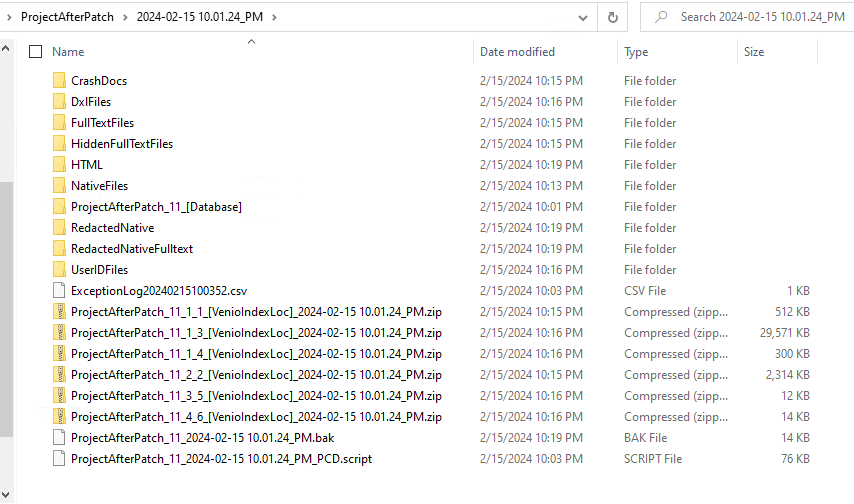Click the PCD.script file icon
The height and width of the screenshot is (504, 854).
tap(59, 458)
